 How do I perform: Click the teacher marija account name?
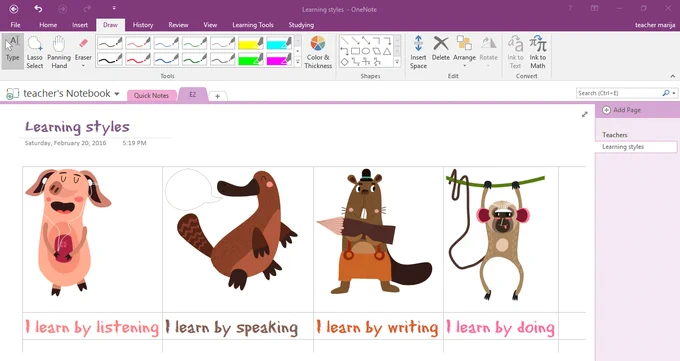click(x=655, y=25)
